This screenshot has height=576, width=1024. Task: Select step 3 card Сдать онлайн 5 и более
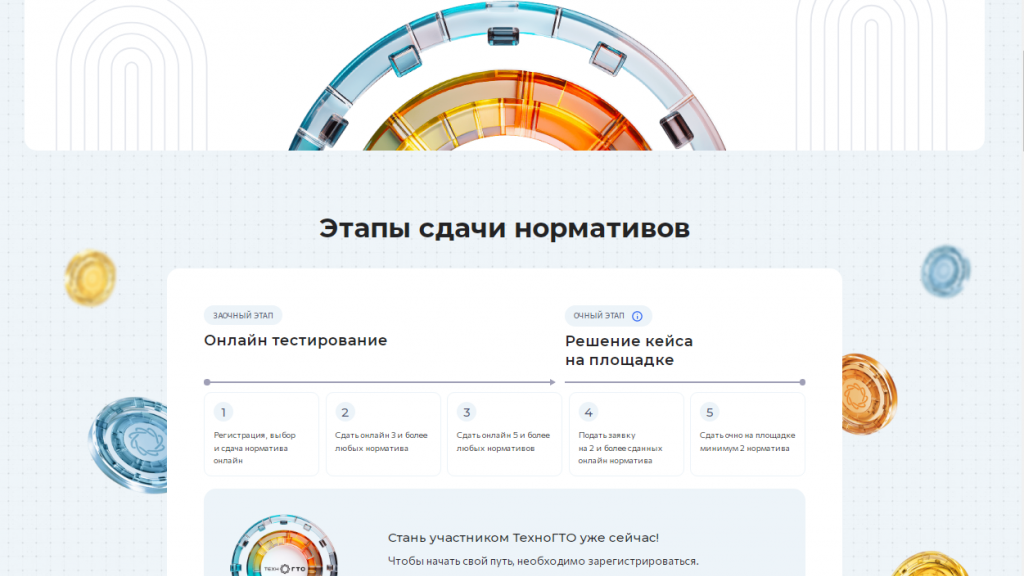tap(505, 434)
